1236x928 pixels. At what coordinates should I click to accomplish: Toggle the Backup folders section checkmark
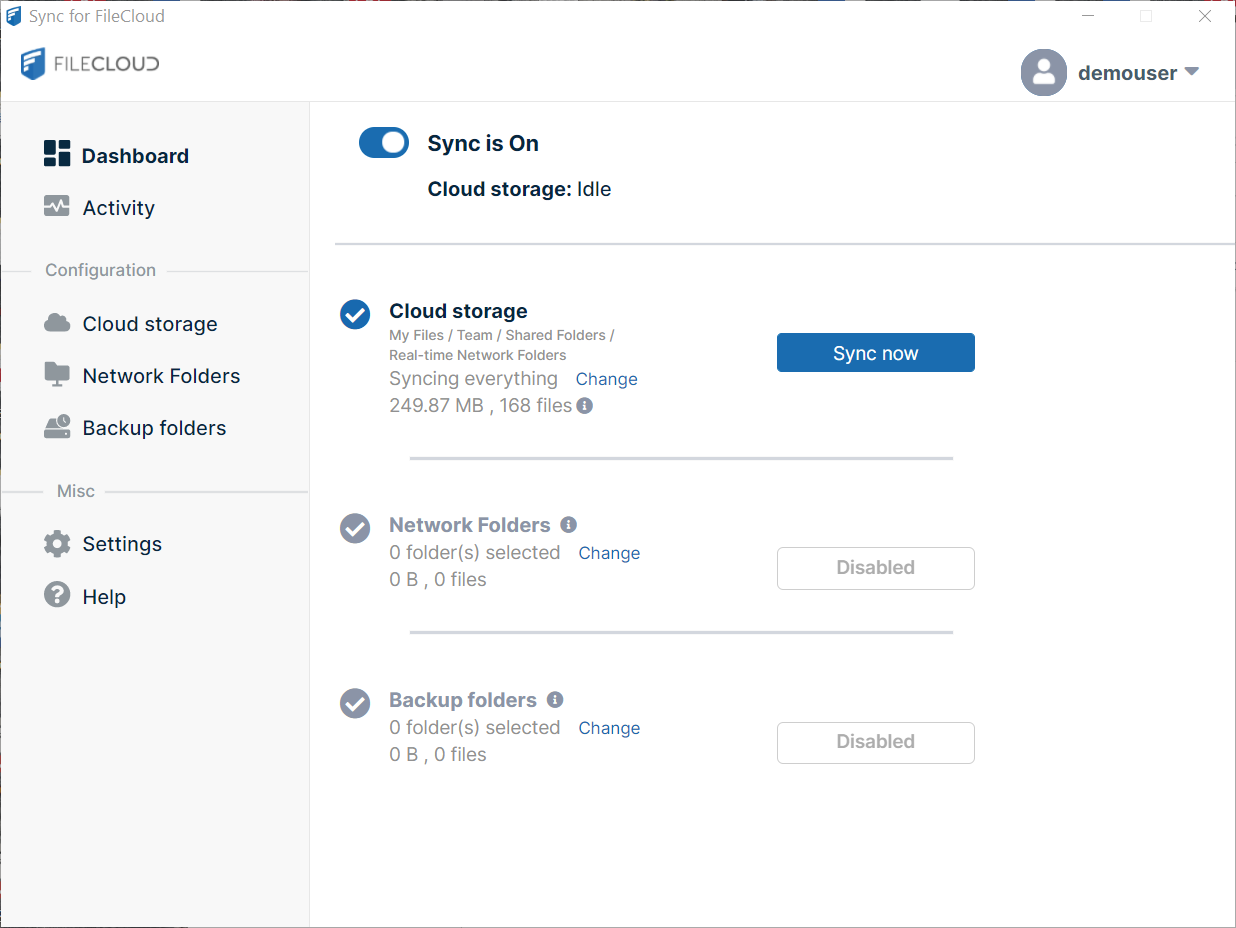click(355, 703)
